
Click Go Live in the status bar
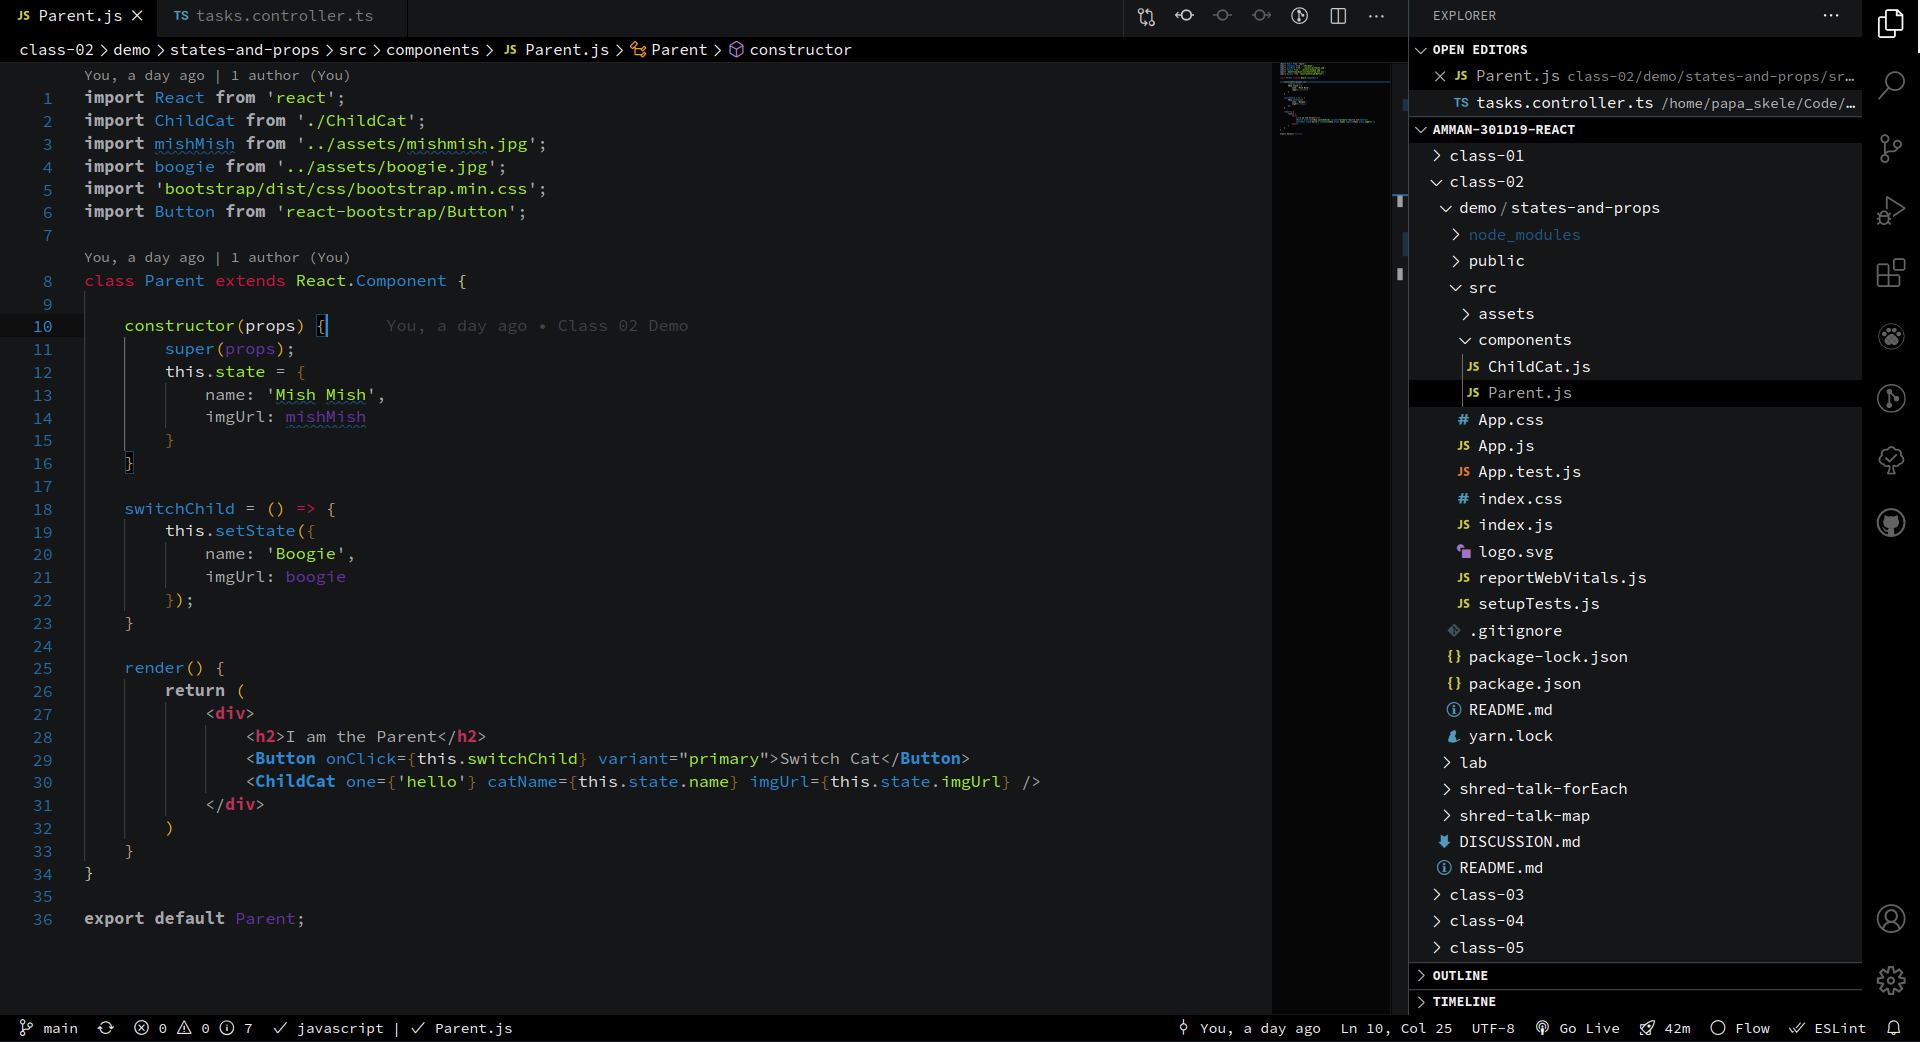click(x=1577, y=1028)
